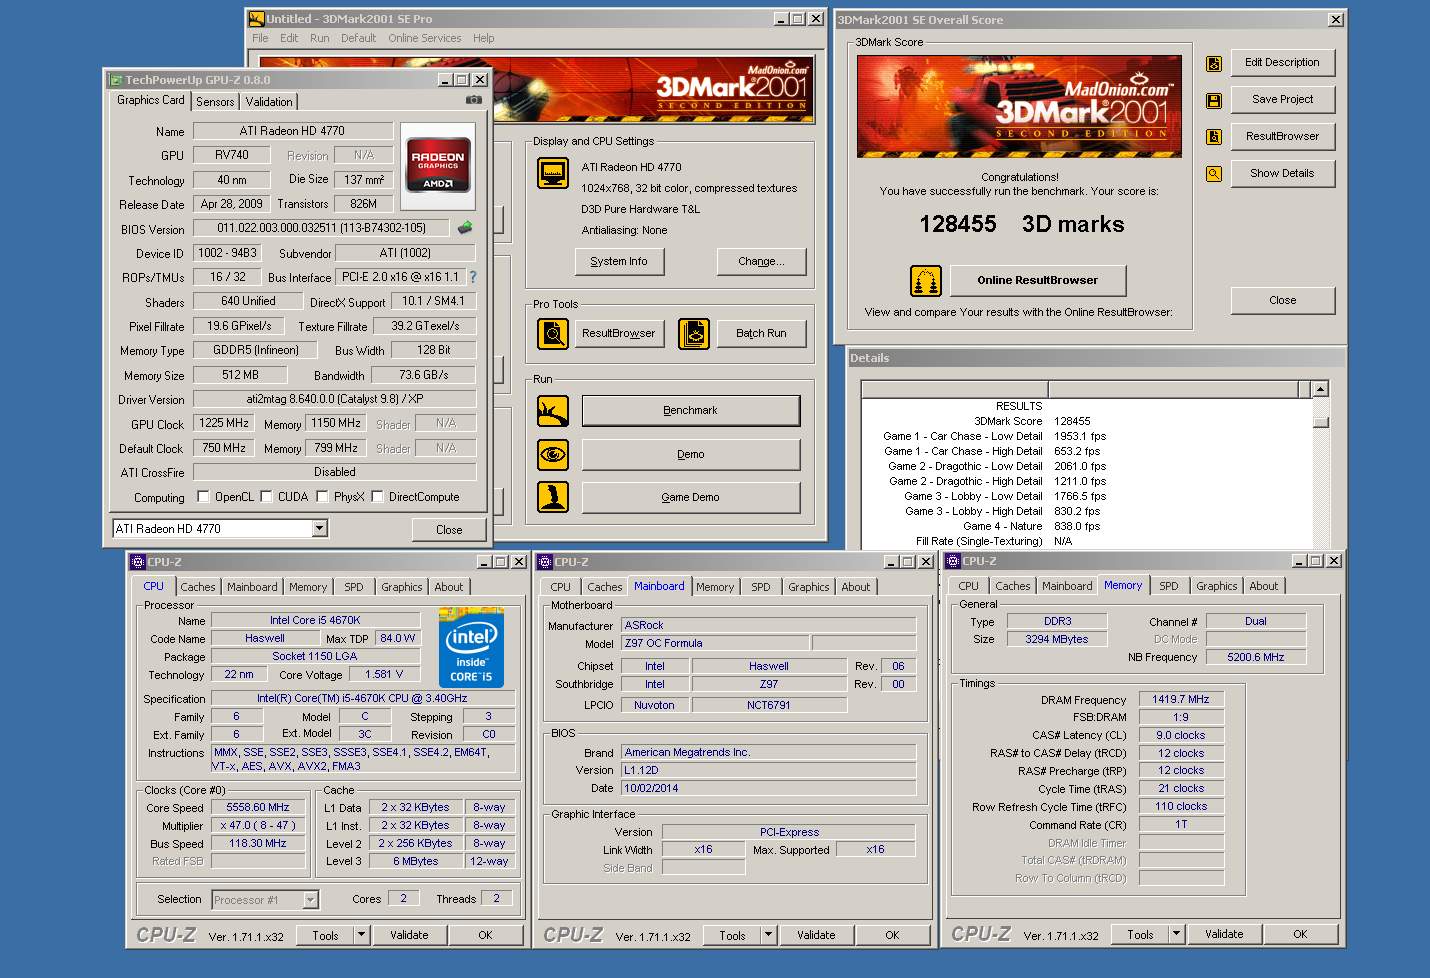The width and height of the screenshot is (1430, 978).
Task: Open Tools dropdown arrow in CPU-Z CPU window
Action: click(x=361, y=935)
